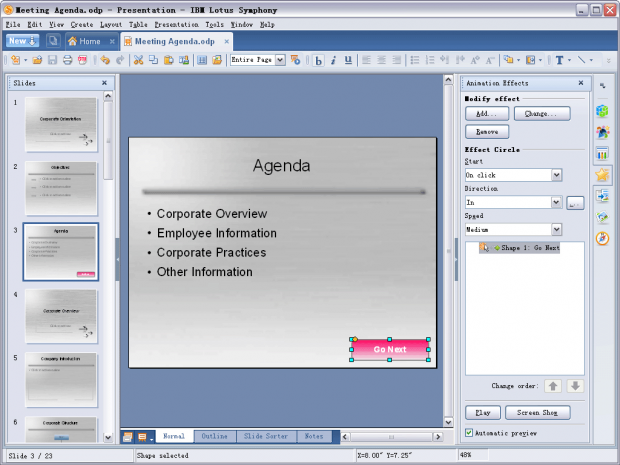Click the compass icon in the right sidebar
This screenshot has width=620, height=465.
click(x=602, y=239)
